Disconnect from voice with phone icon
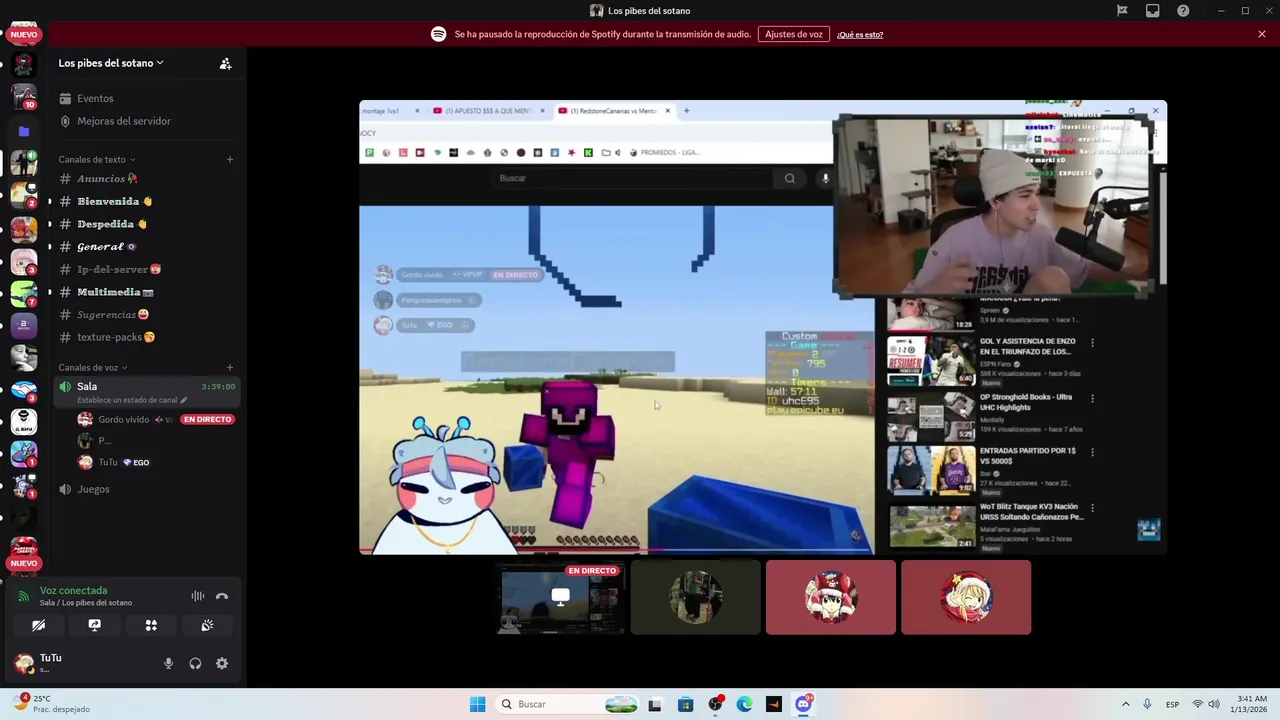 (x=222, y=596)
